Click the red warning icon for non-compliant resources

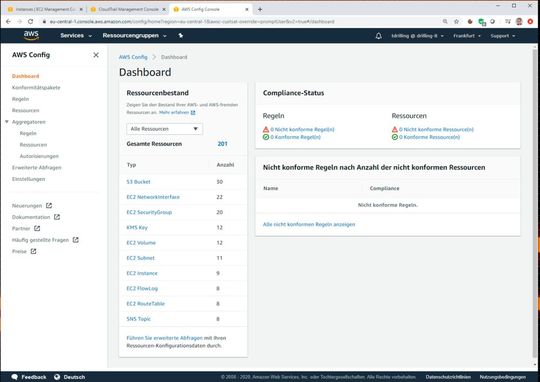click(395, 130)
